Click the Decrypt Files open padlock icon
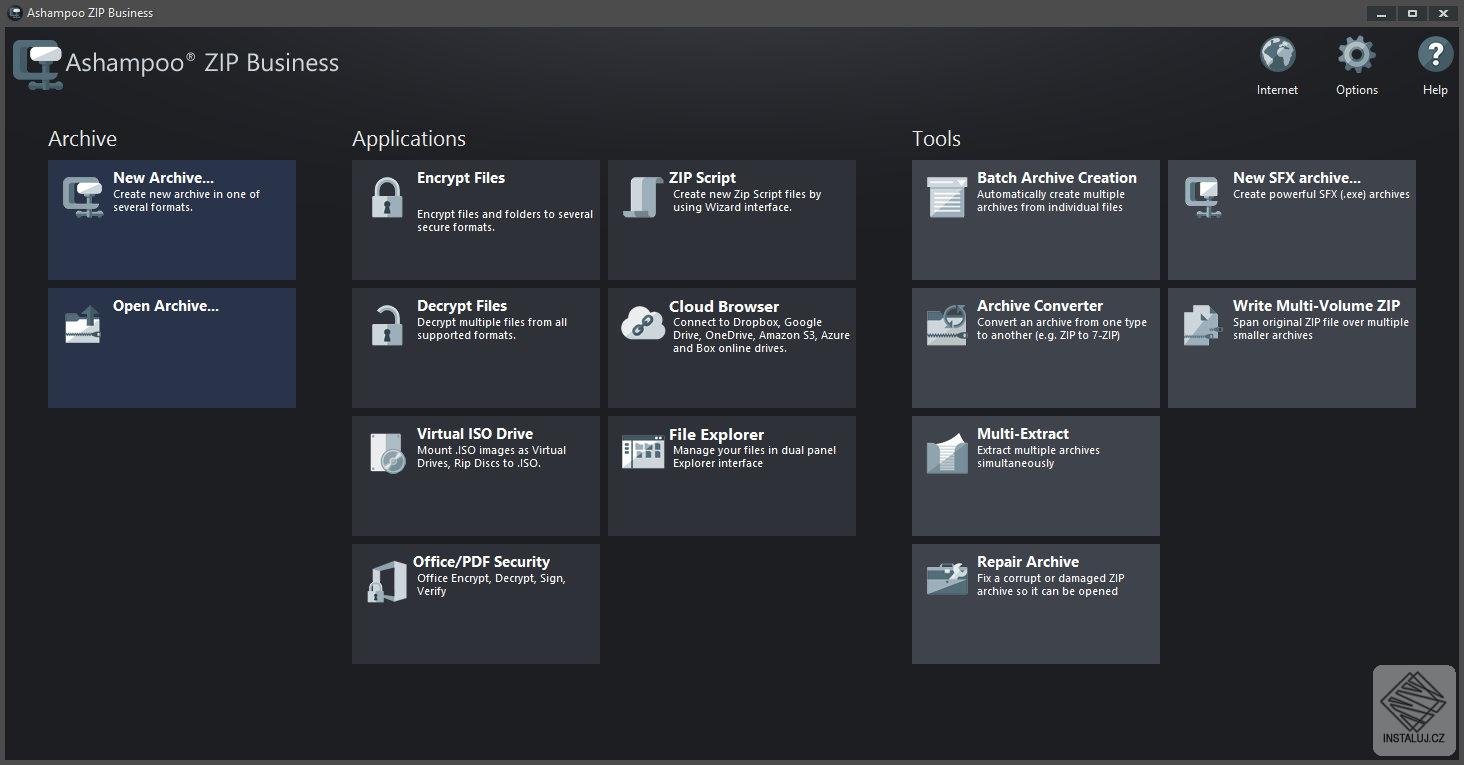This screenshot has height=765, width=1464. click(x=387, y=325)
